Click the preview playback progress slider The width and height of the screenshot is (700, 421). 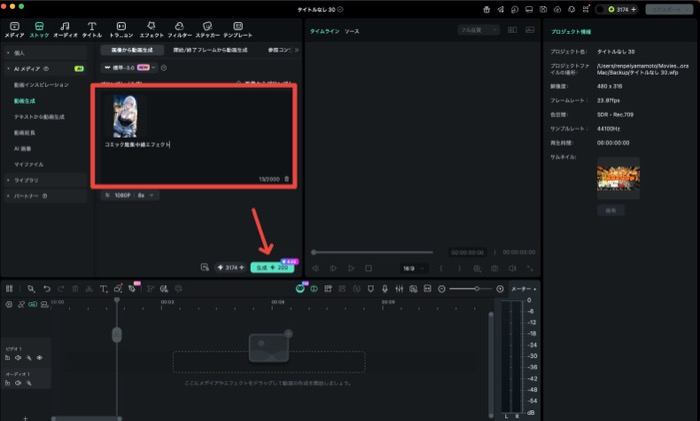(x=373, y=252)
